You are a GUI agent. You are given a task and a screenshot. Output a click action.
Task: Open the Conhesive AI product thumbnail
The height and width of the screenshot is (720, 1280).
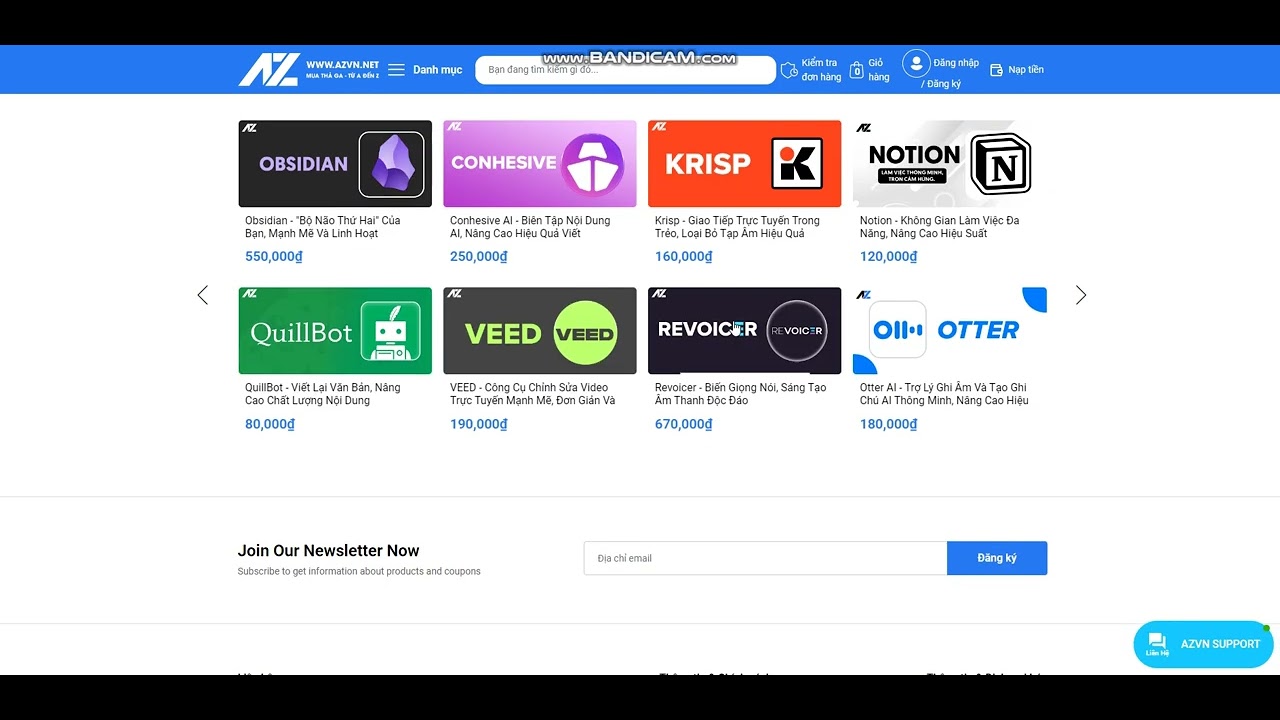[540, 164]
